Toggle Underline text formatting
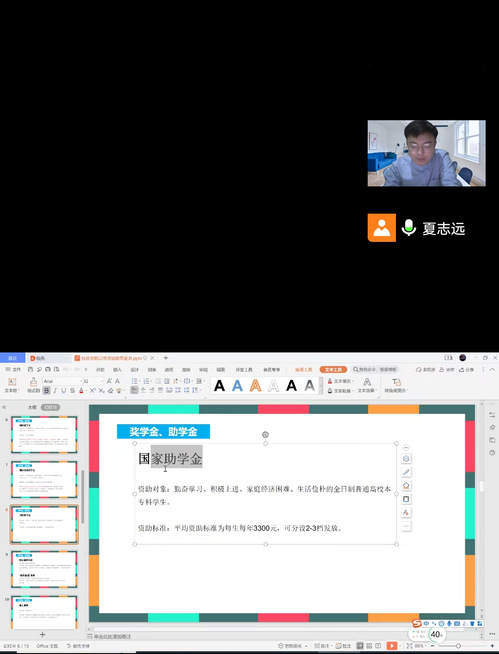 pos(63,391)
